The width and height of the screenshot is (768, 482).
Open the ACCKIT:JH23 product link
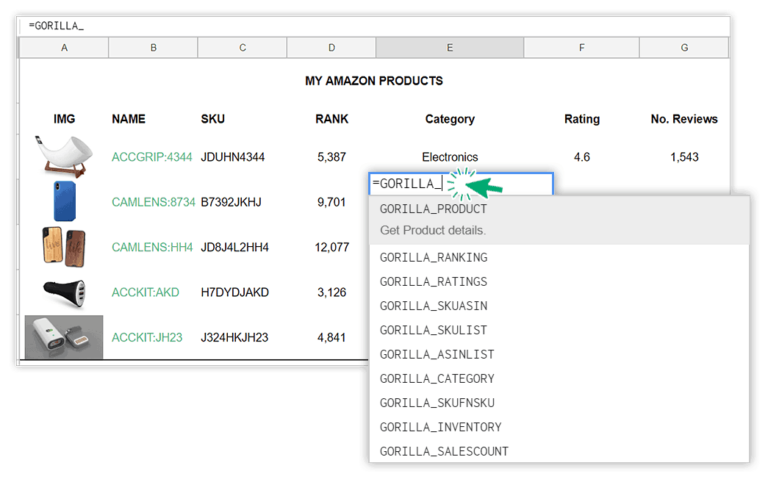click(147, 337)
